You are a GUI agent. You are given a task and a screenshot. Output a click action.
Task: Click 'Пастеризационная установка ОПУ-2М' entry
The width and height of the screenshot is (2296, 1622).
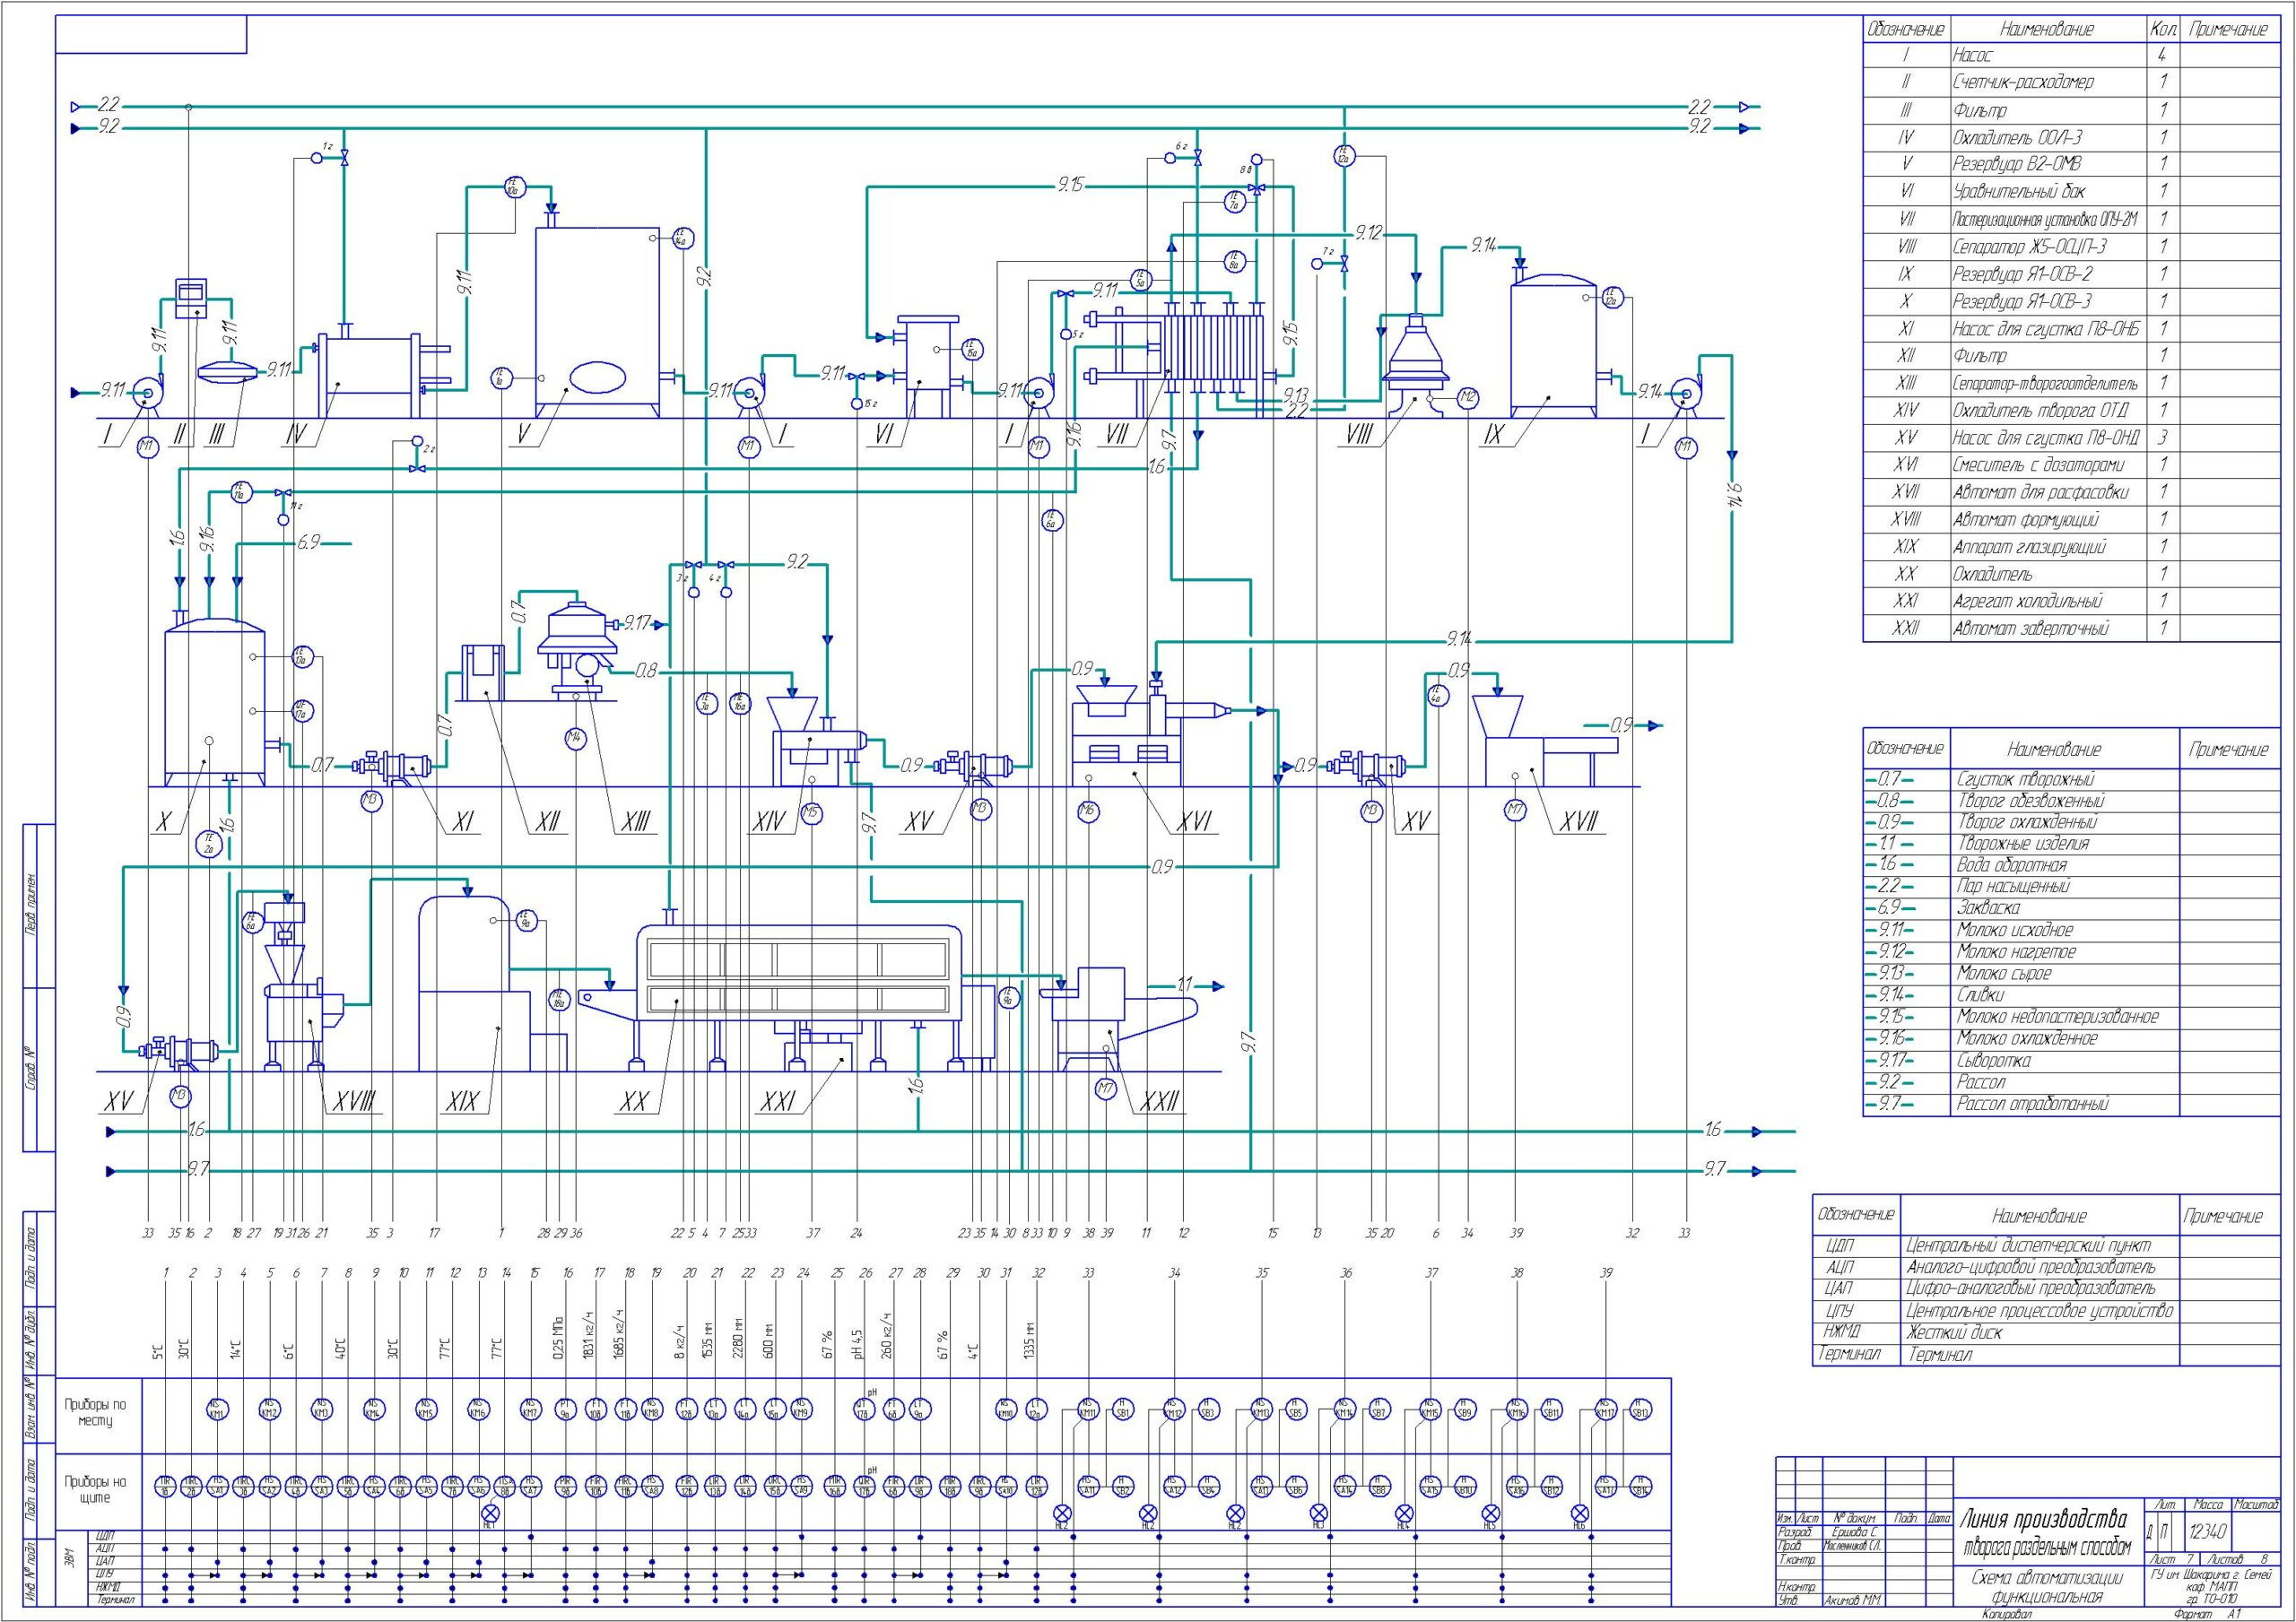(x=2045, y=219)
